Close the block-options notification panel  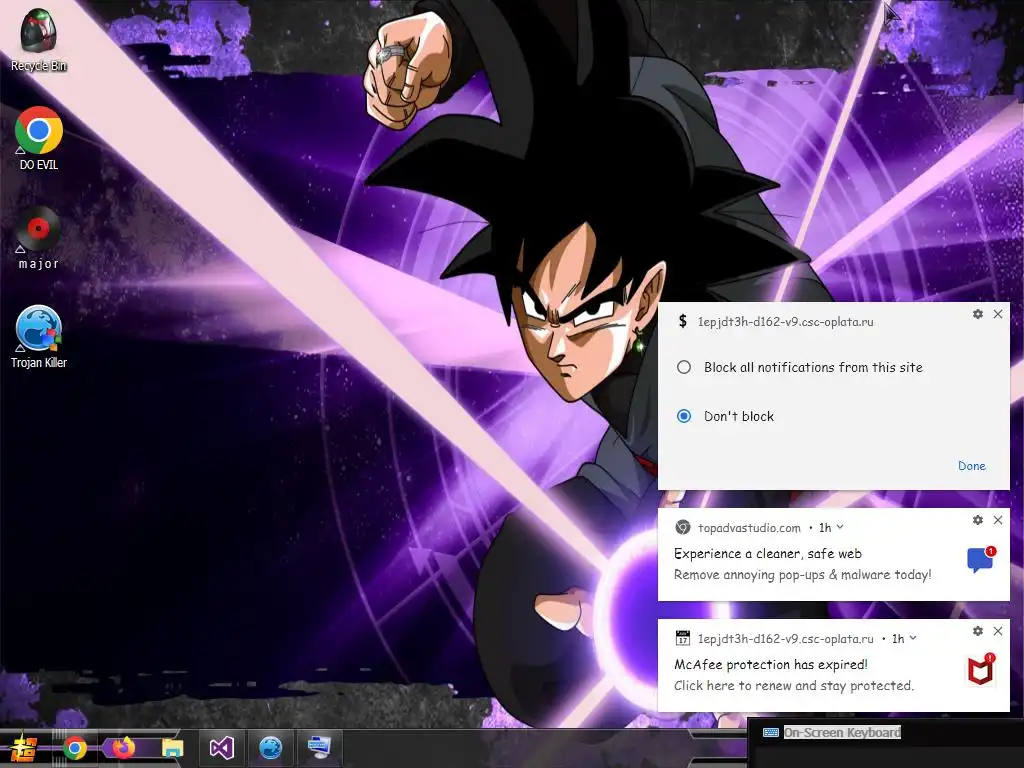coord(998,314)
